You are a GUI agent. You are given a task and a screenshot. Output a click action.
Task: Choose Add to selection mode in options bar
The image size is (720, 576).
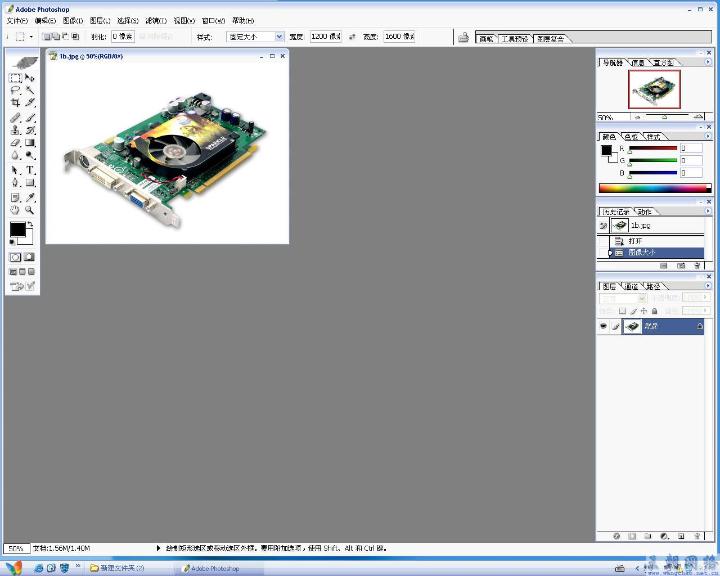click(x=56, y=36)
